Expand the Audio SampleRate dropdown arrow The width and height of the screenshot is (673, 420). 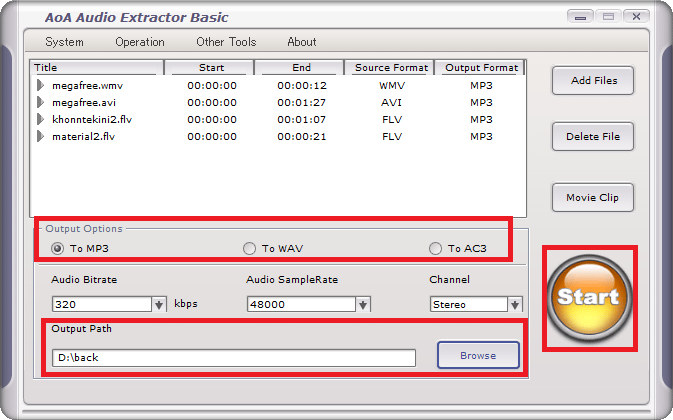(363, 305)
